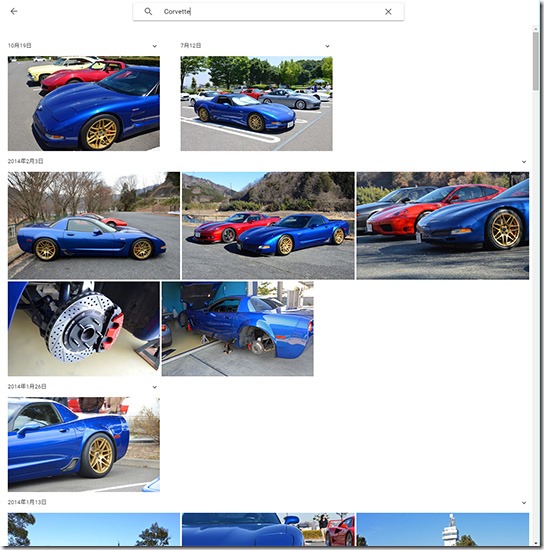
Task: Select the 2014年2月3日 date label
Action: [x=26, y=161]
